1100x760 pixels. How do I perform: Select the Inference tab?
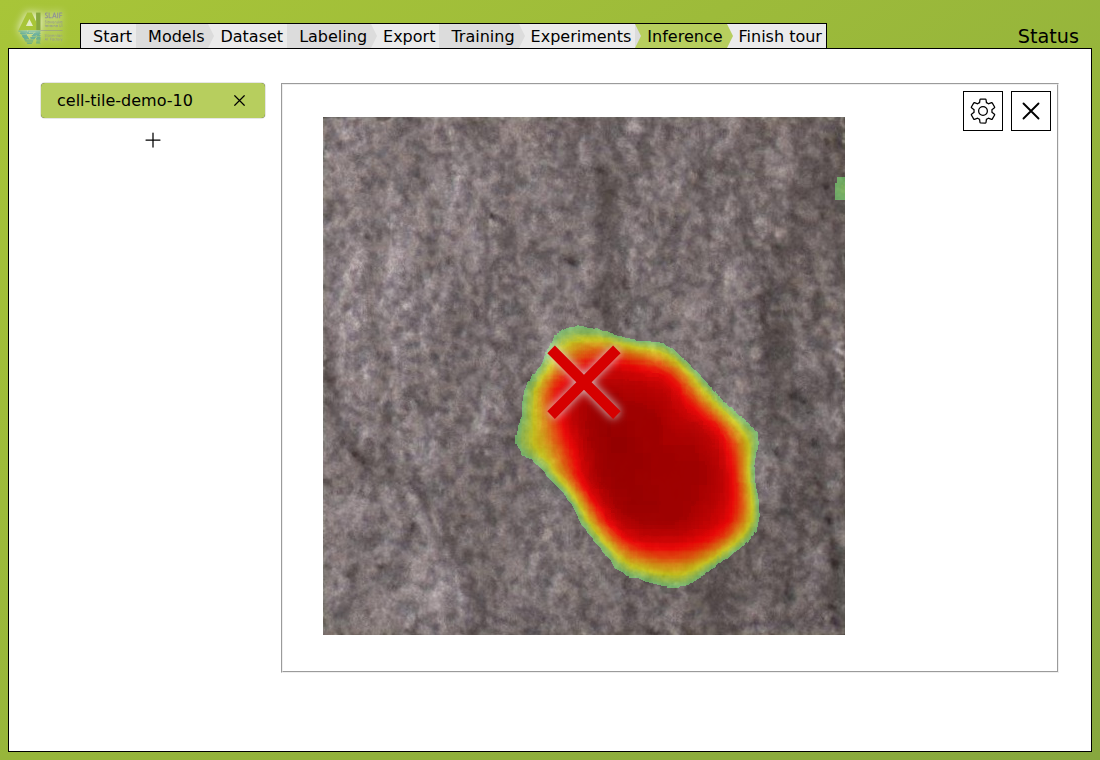tap(684, 36)
